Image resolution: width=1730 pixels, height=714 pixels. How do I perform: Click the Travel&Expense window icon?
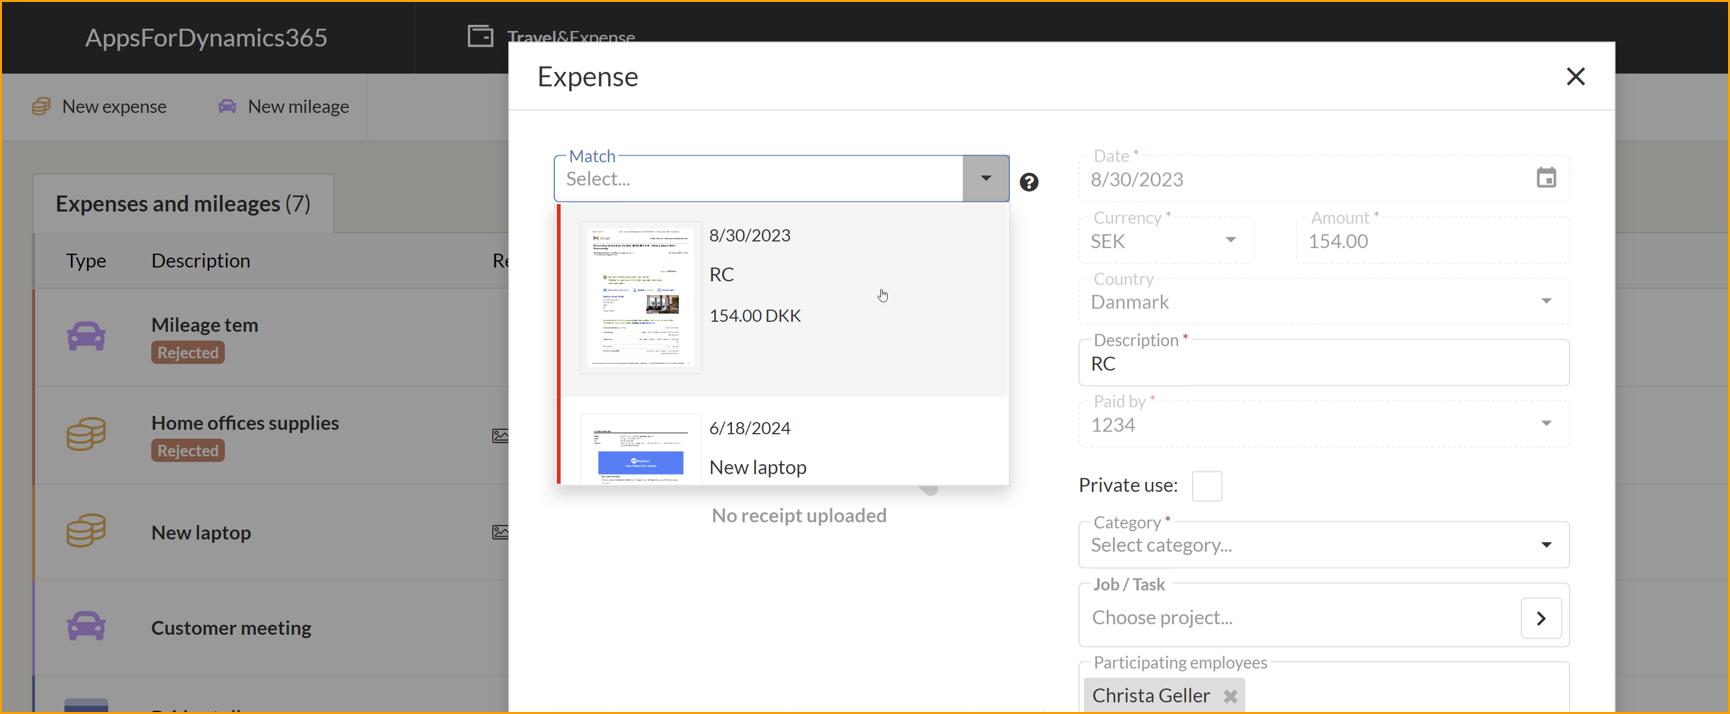[x=480, y=36]
